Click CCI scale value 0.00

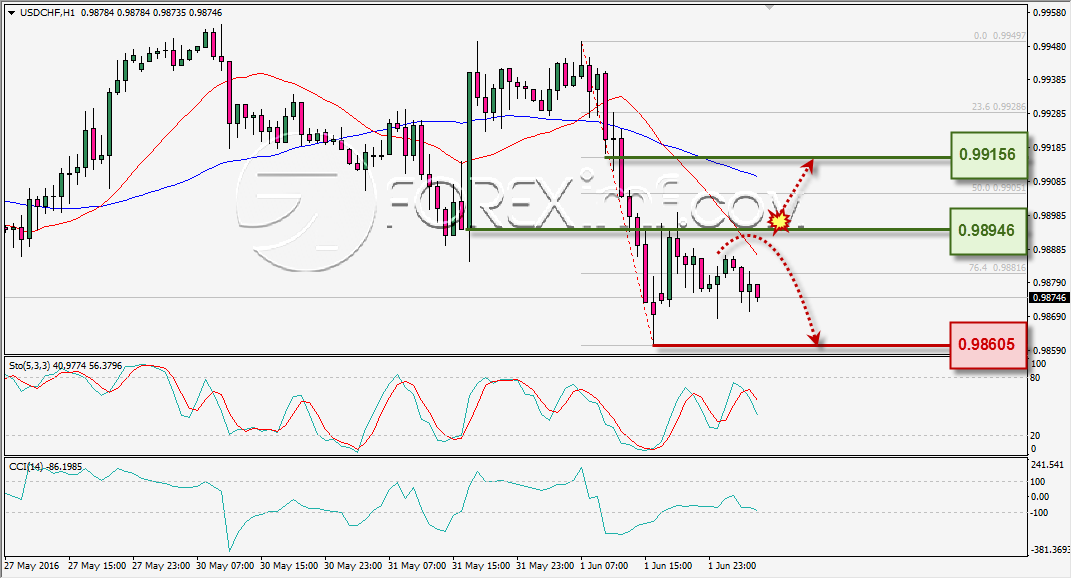coord(1038,497)
